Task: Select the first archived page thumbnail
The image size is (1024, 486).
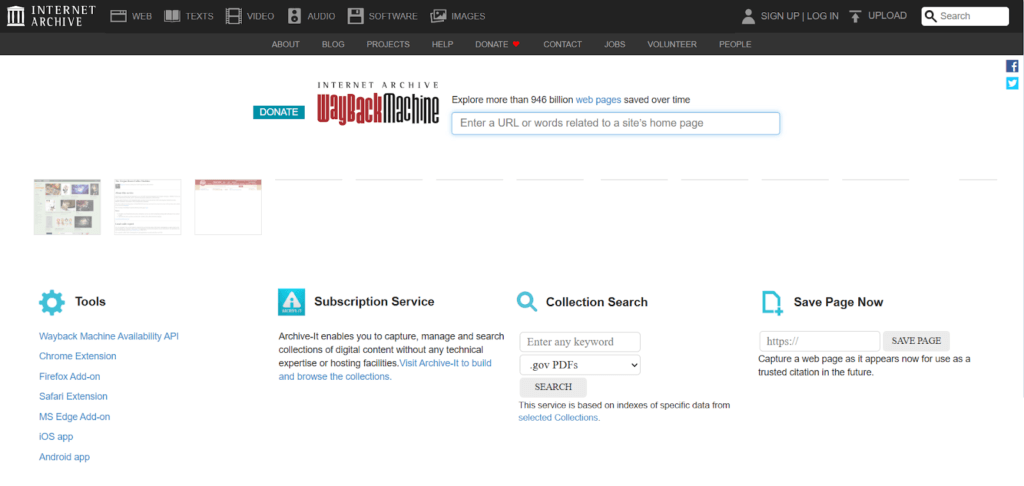Action: tap(67, 207)
